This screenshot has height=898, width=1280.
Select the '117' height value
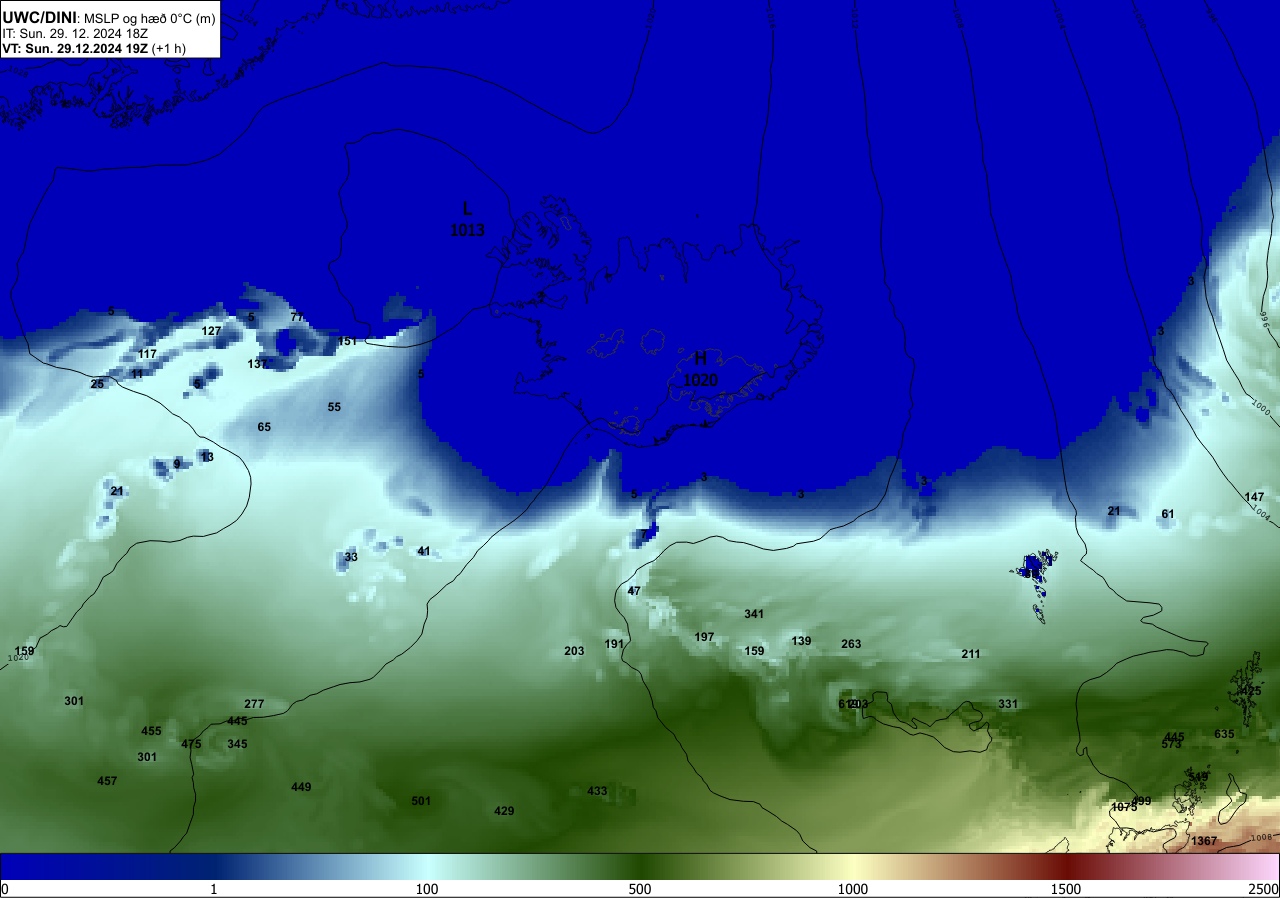[x=147, y=354]
